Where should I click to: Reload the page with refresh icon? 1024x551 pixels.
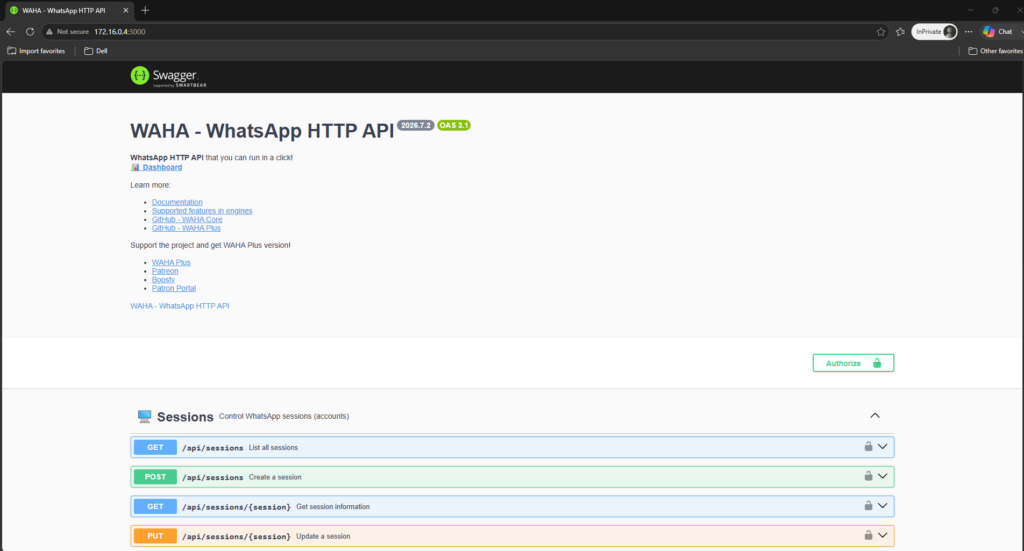click(30, 31)
